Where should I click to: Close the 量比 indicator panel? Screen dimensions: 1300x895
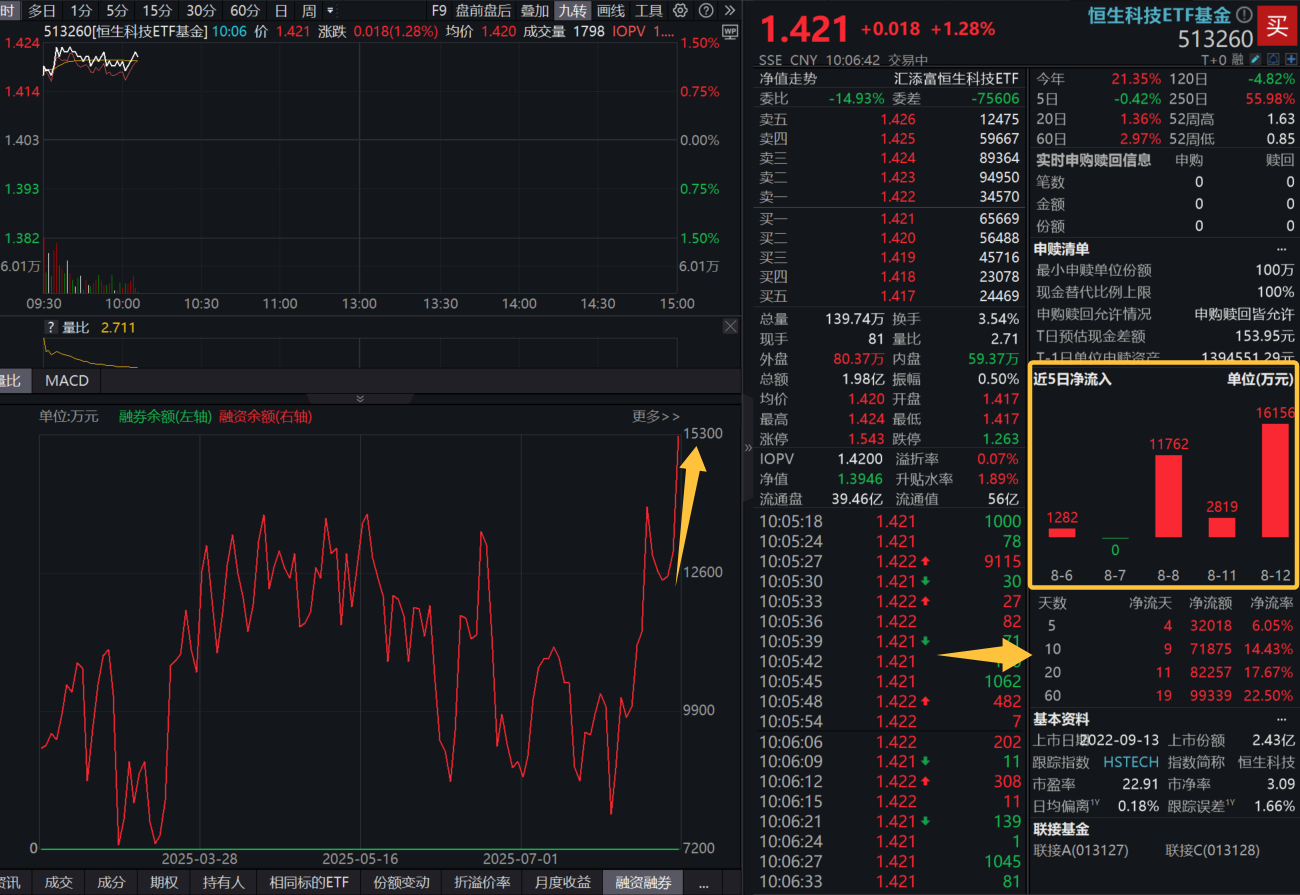(729, 327)
